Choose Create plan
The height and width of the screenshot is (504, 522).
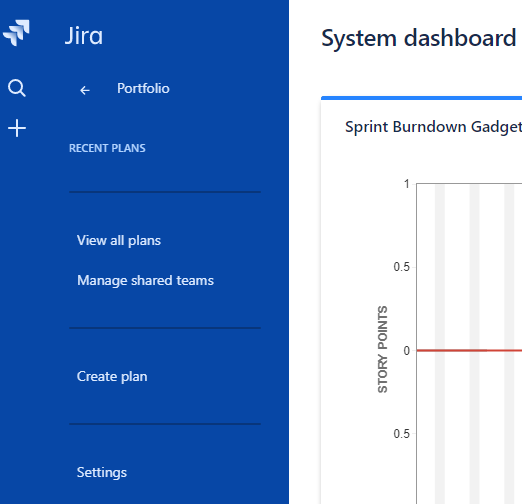point(112,376)
